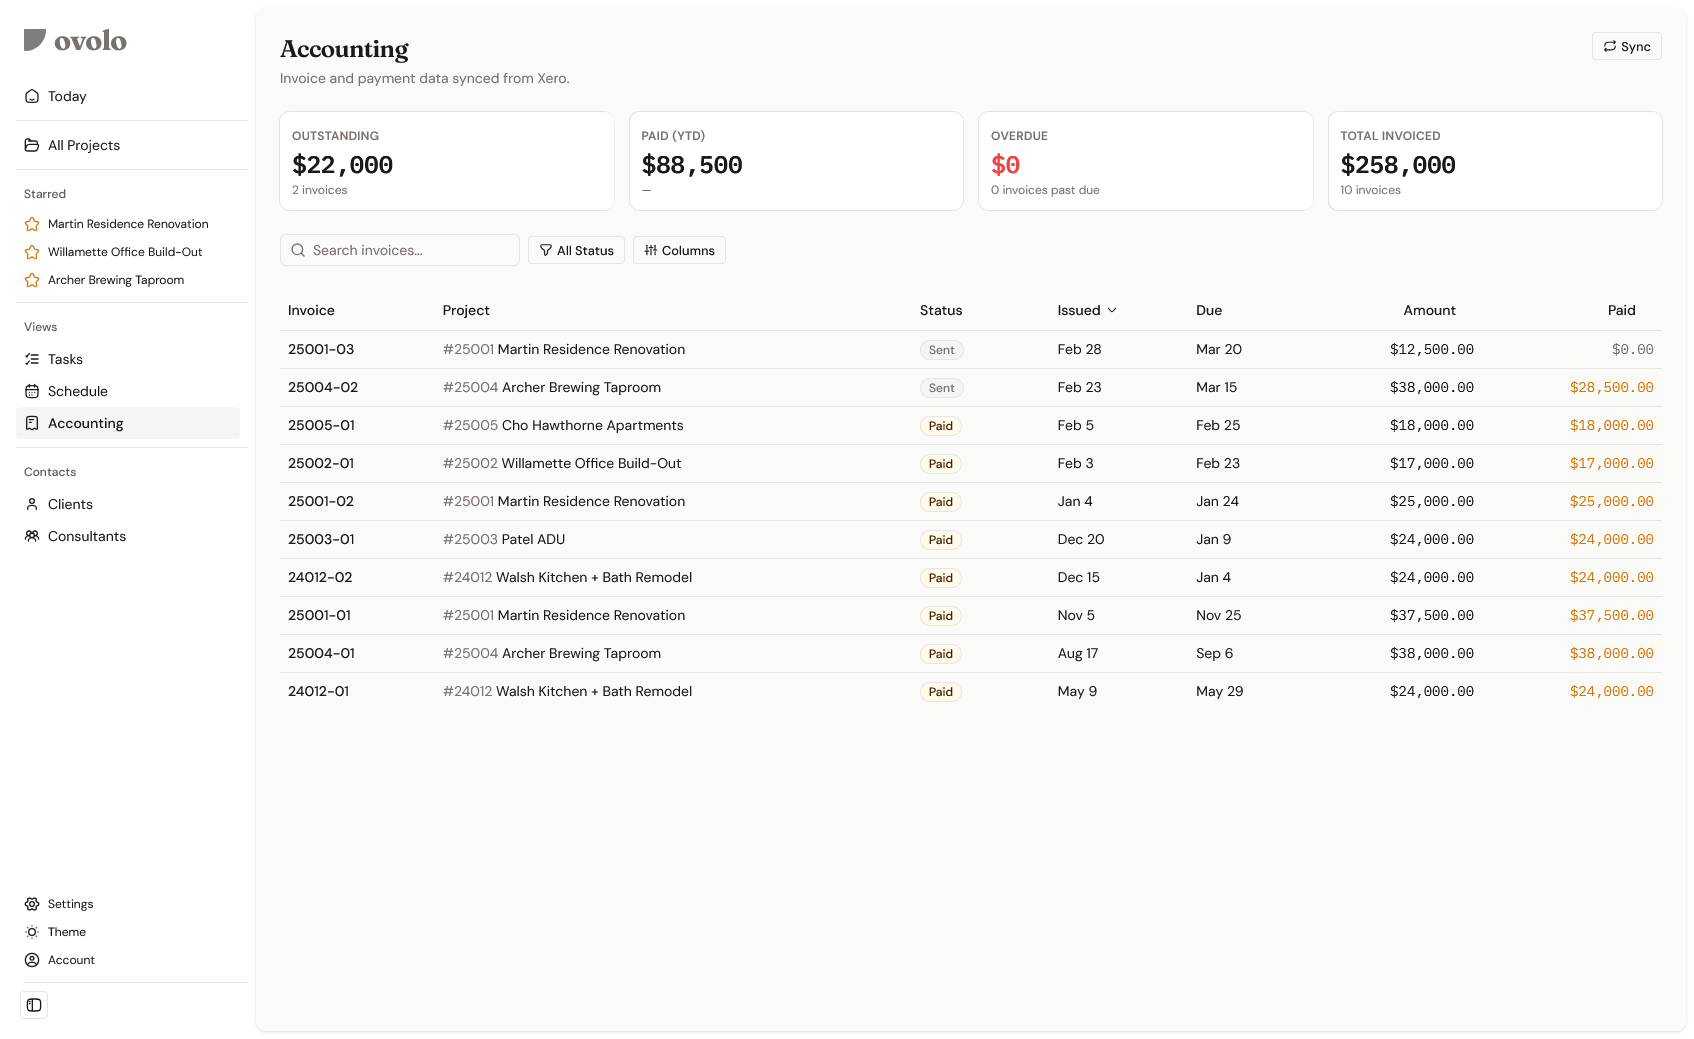
Task: Select the All Projects folder icon
Action: (x=32, y=145)
